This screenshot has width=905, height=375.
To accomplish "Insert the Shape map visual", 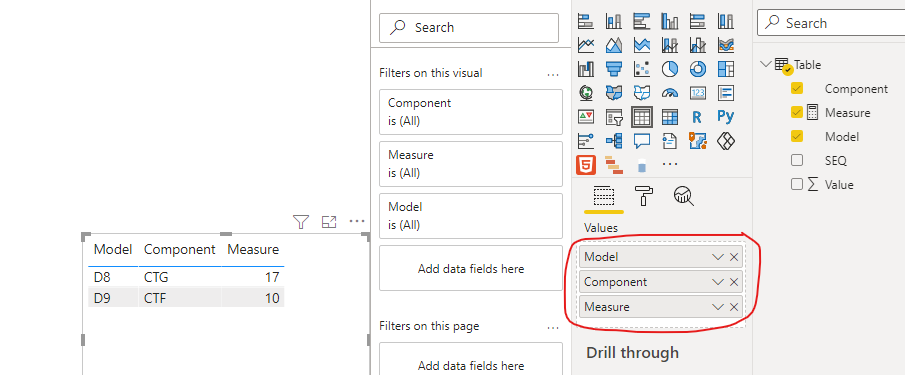I will pos(641,93).
